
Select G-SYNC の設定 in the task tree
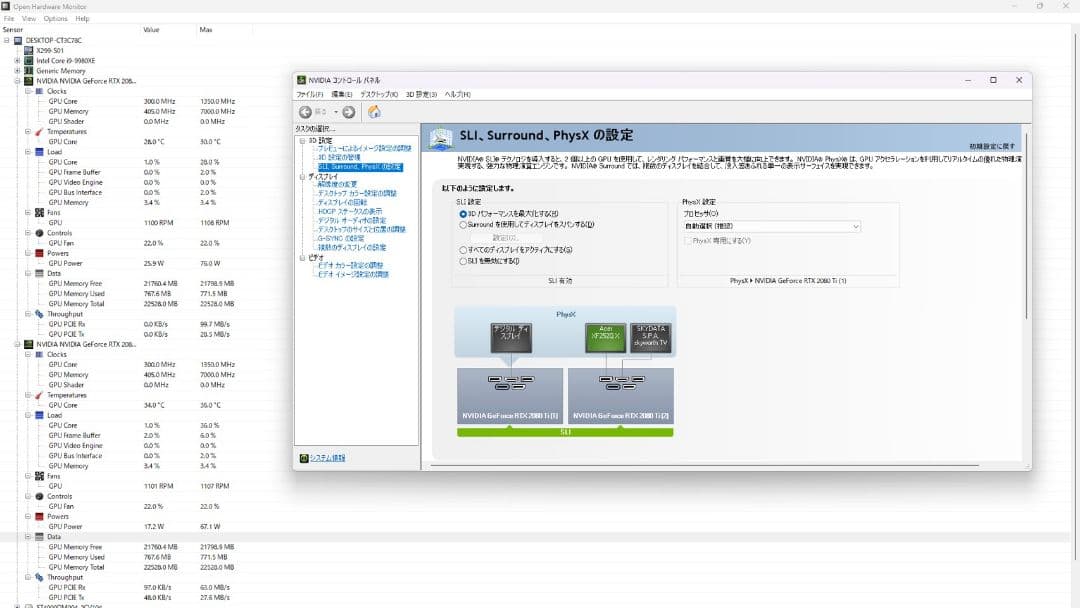pyautogui.click(x=340, y=238)
